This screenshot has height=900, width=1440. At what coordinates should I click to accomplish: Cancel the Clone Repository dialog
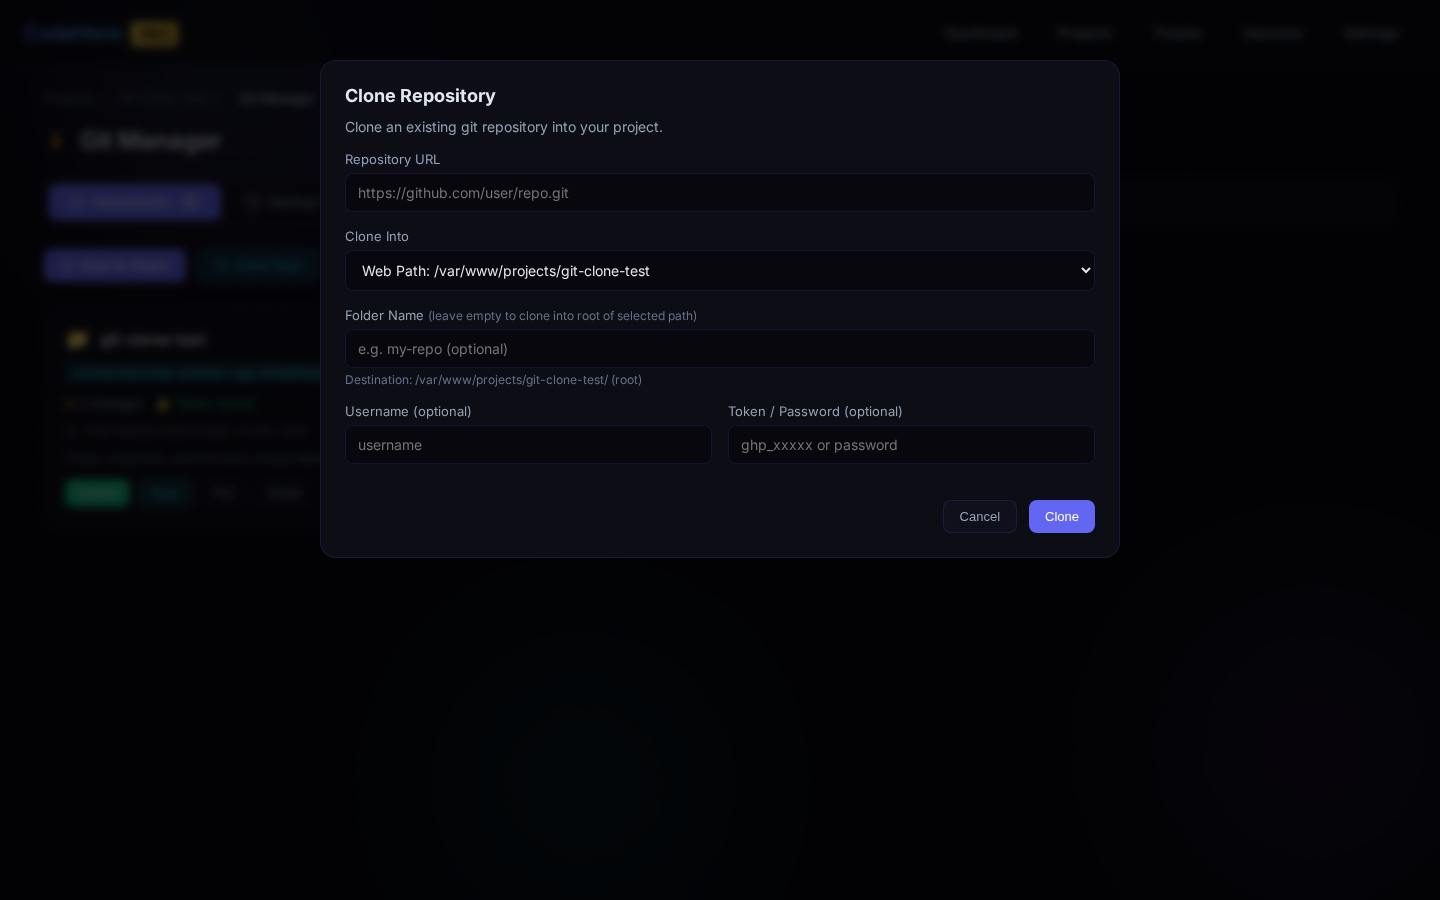tap(980, 516)
